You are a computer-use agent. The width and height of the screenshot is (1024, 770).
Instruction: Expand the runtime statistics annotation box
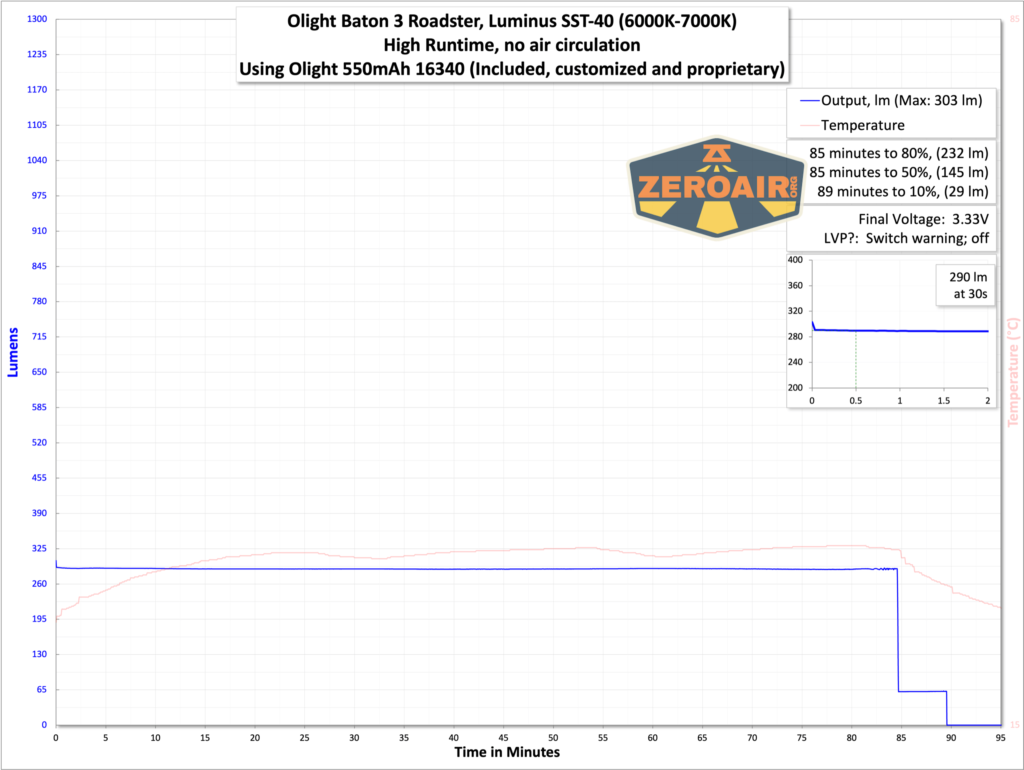(898, 172)
